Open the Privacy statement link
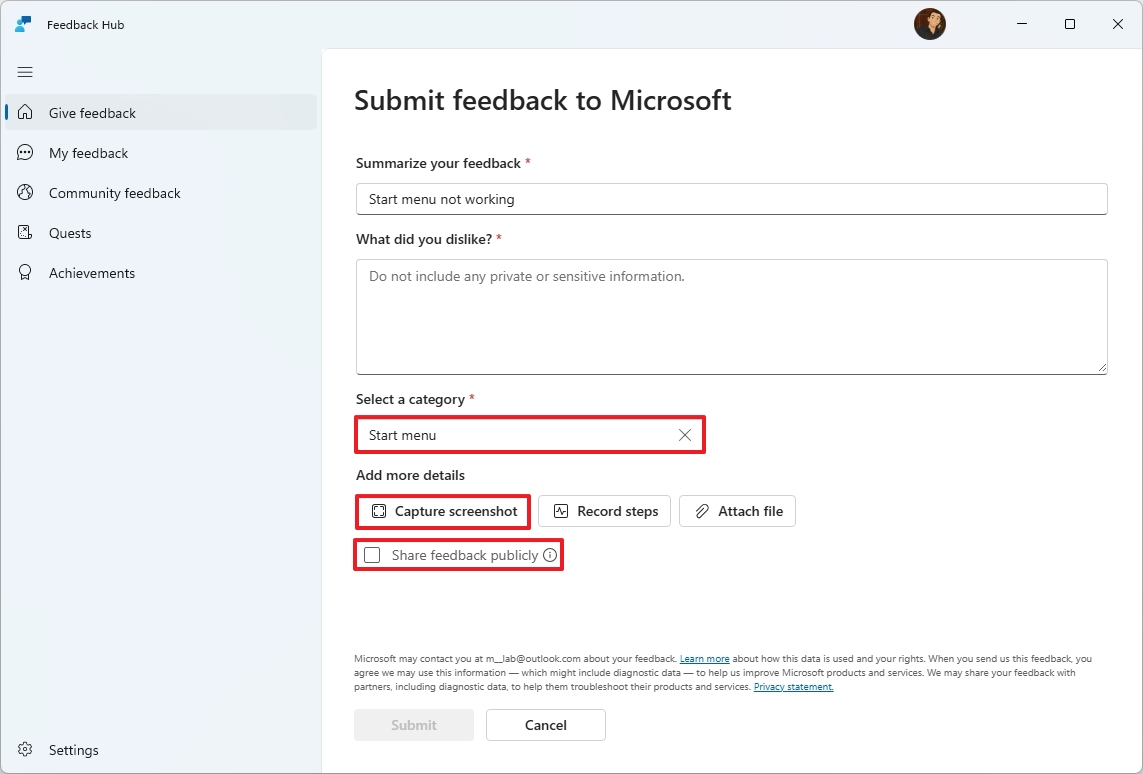The height and width of the screenshot is (774, 1143). (x=793, y=687)
